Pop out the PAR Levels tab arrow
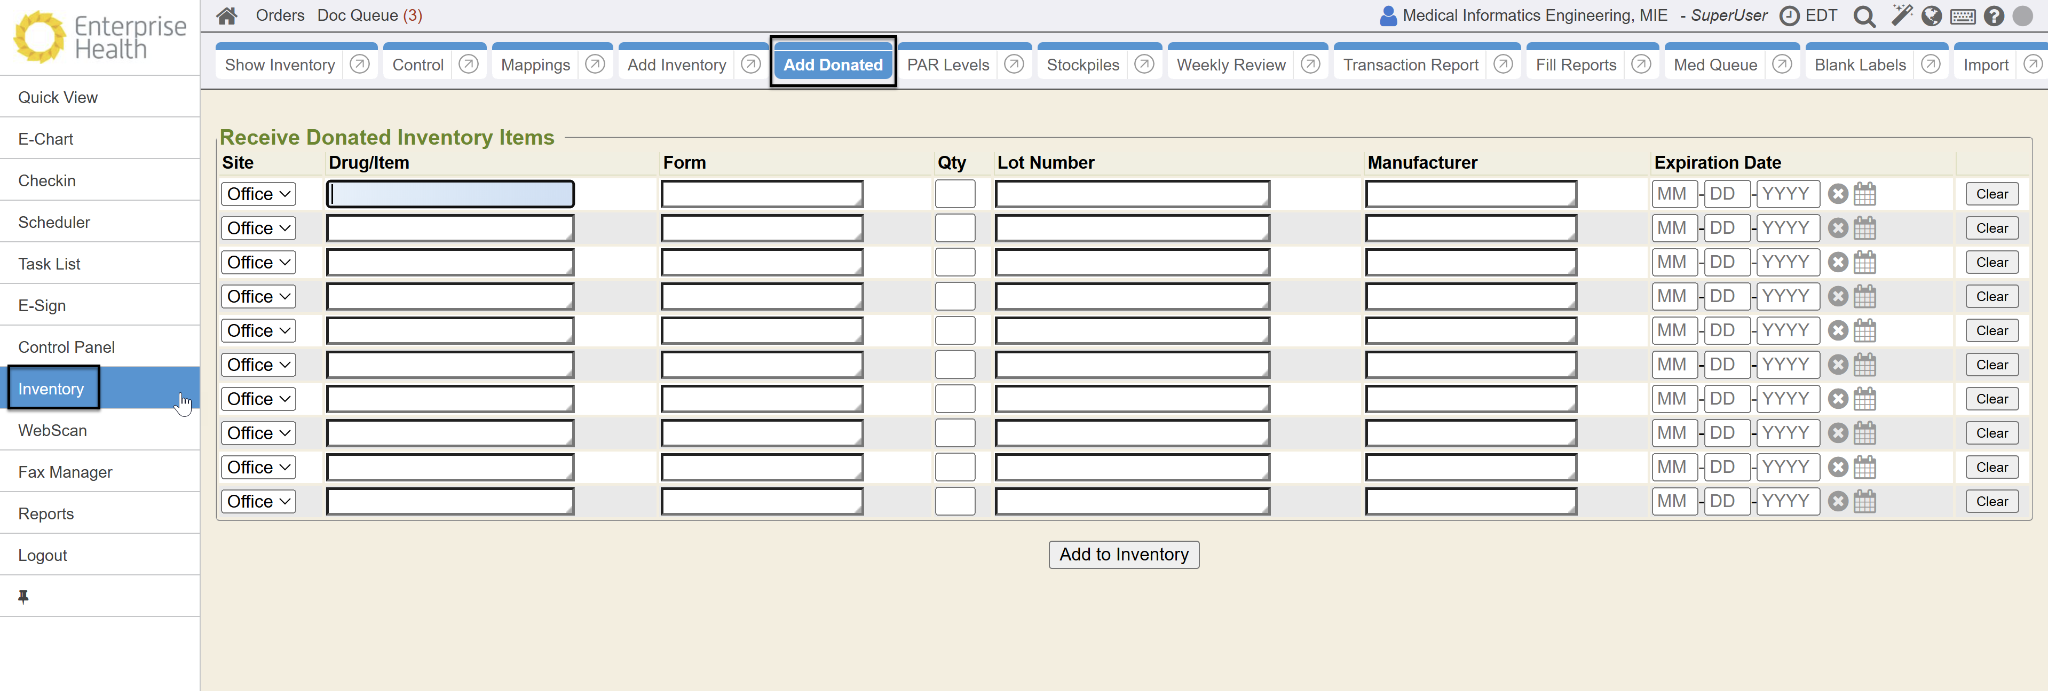Image resolution: width=2048 pixels, height=691 pixels. [1014, 64]
